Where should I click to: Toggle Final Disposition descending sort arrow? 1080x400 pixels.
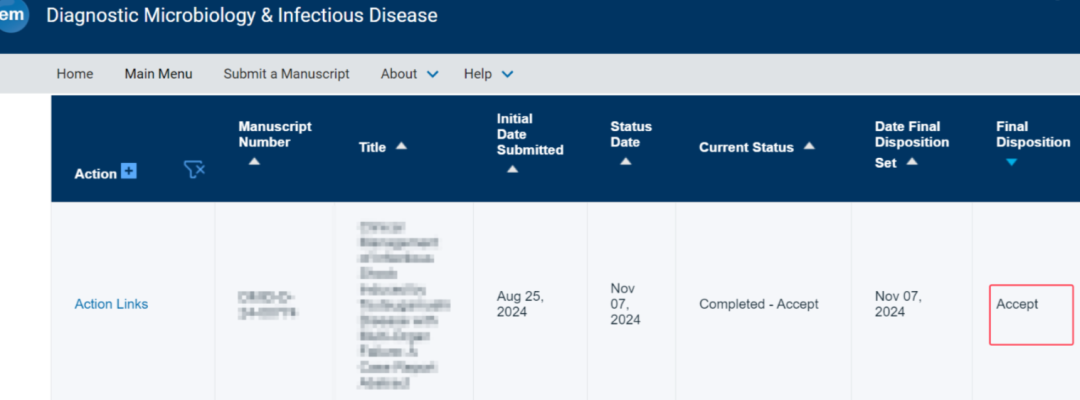pyautogui.click(x=1011, y=162)
